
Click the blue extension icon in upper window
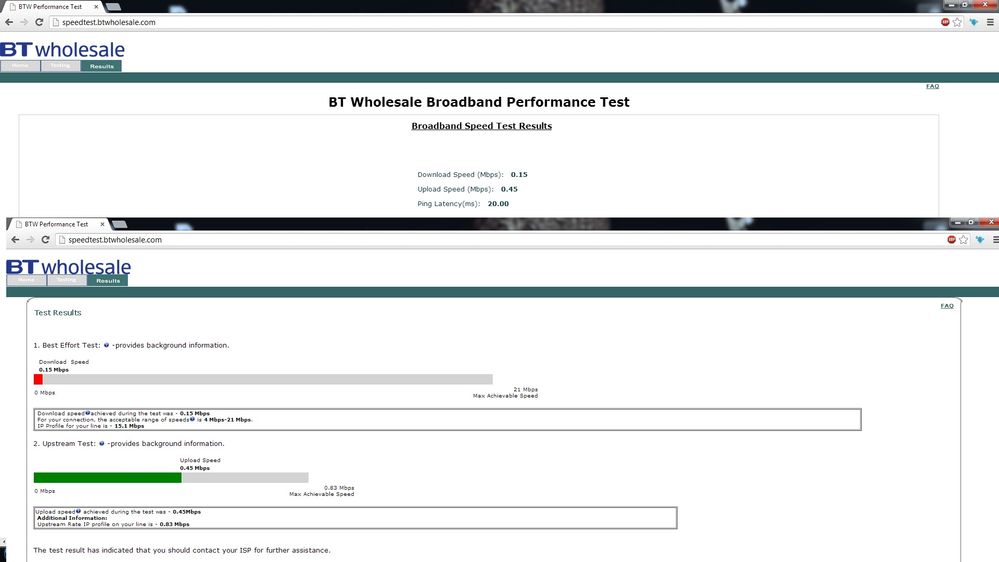[974, 22]
